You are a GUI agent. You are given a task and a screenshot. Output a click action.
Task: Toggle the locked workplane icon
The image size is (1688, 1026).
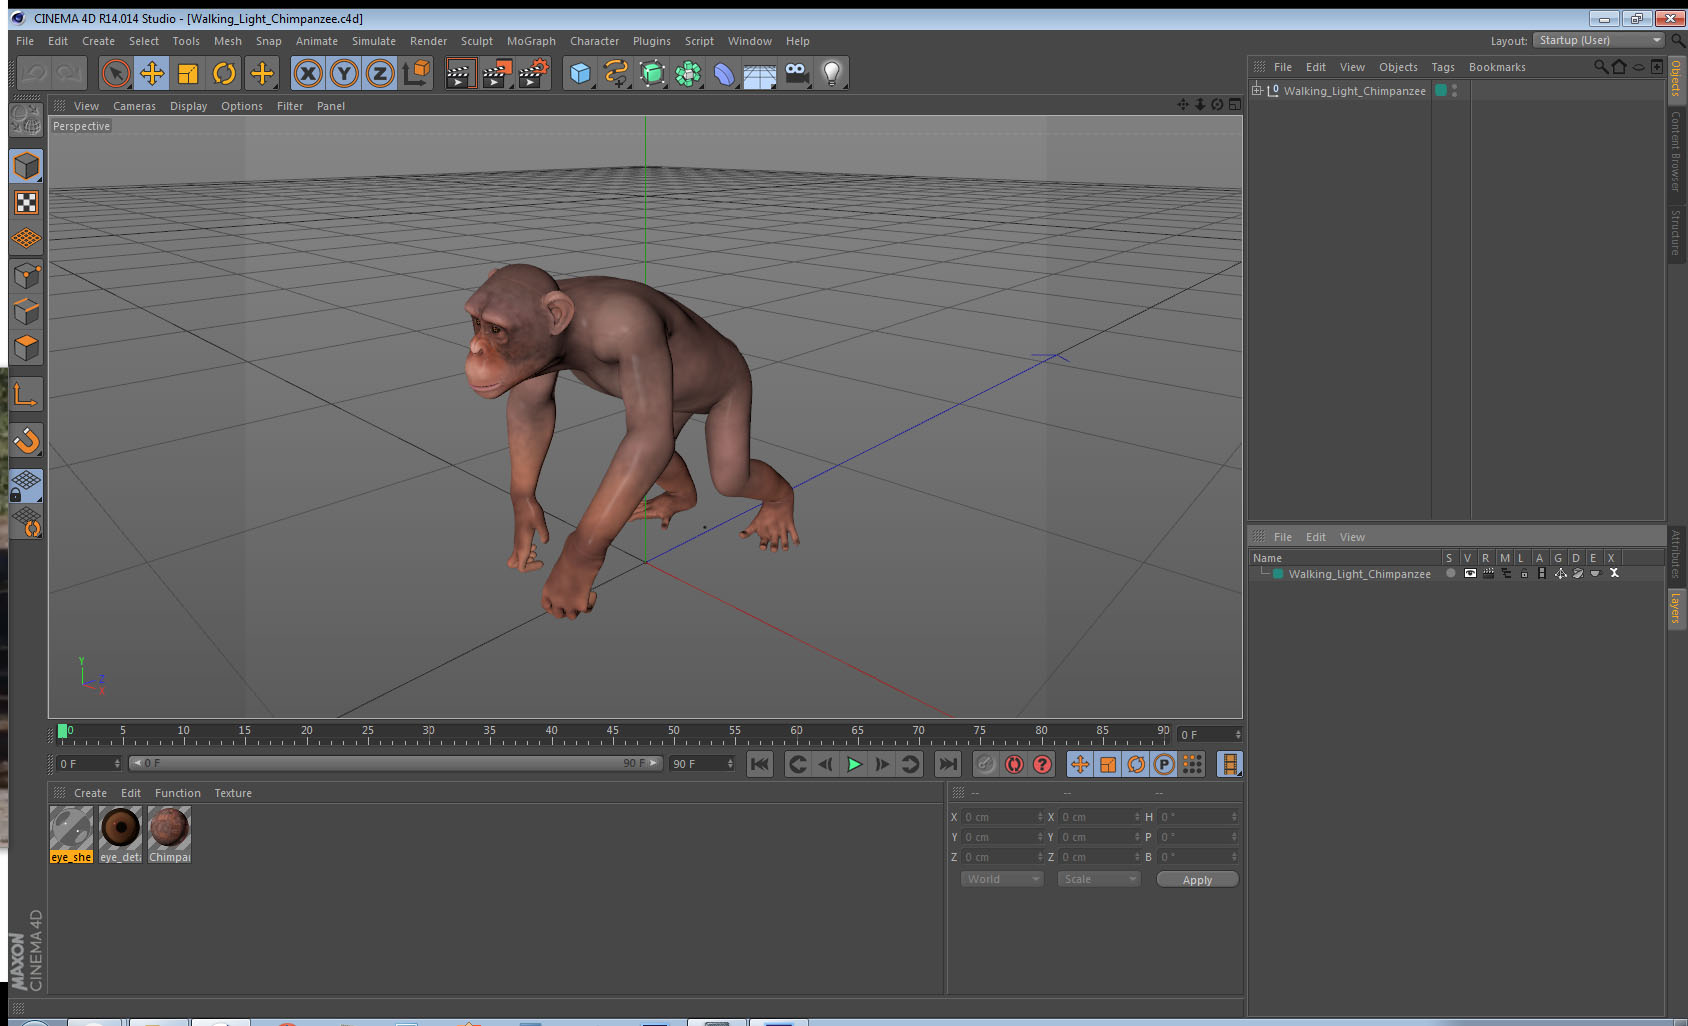[x=26, y=486]
